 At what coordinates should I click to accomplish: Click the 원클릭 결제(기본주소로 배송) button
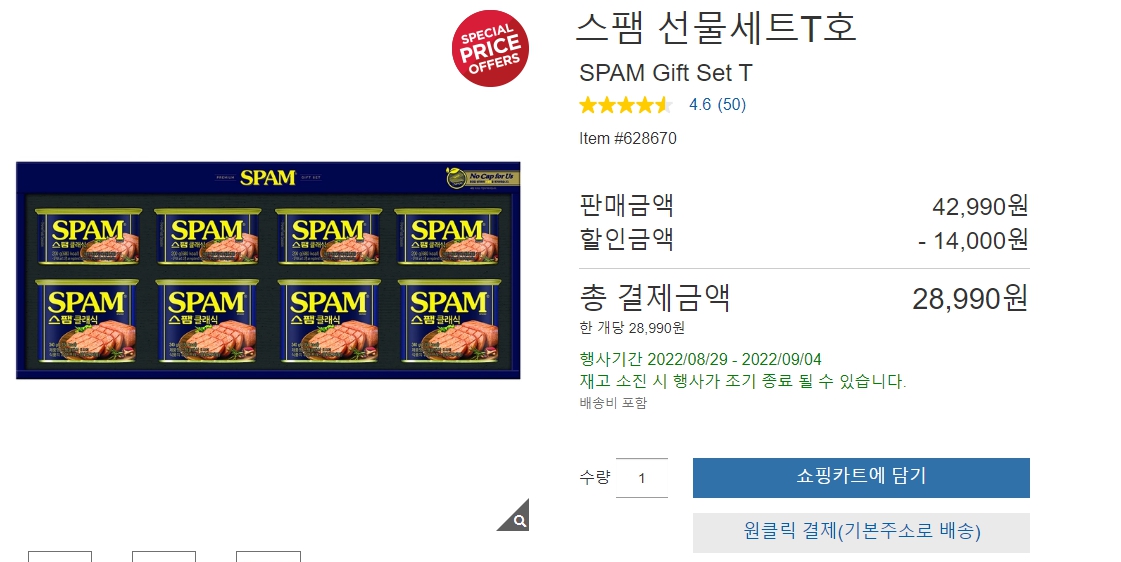click(x=861, y=532)
